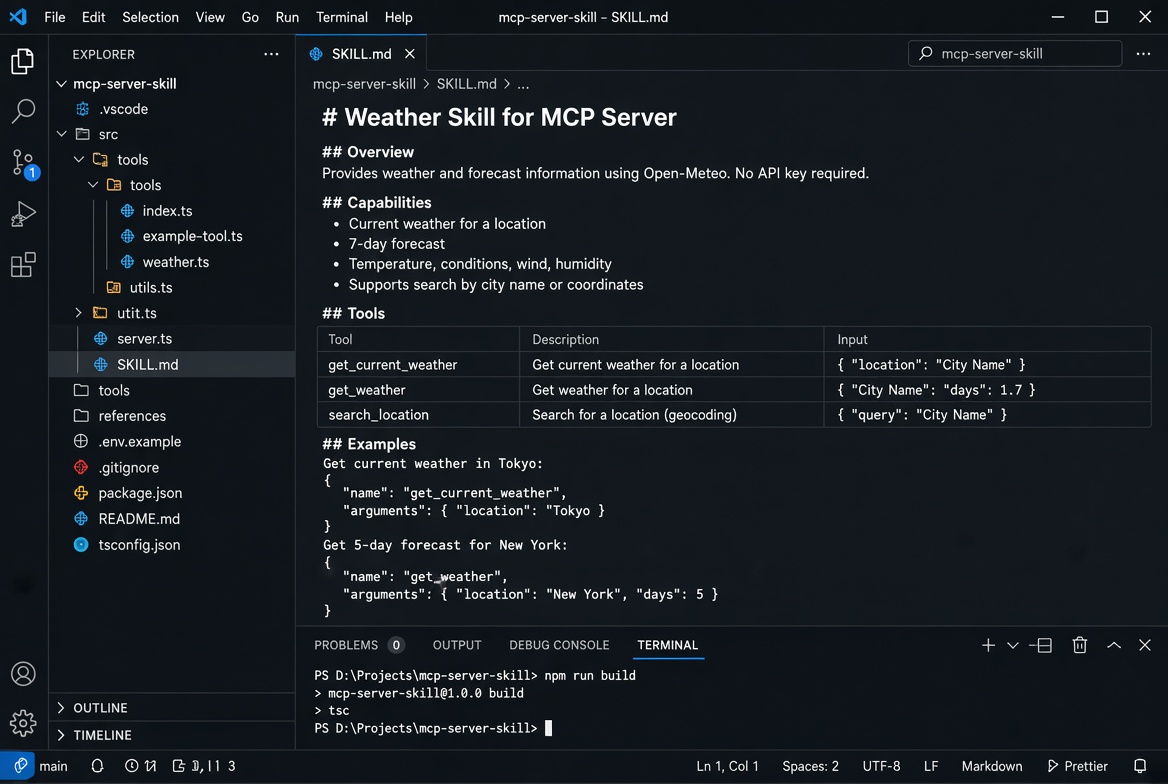Switch to the PROBLEMS panel tab
Image resolution: width=1168 pixels, height=784 pixels.
tap(358, 645)
